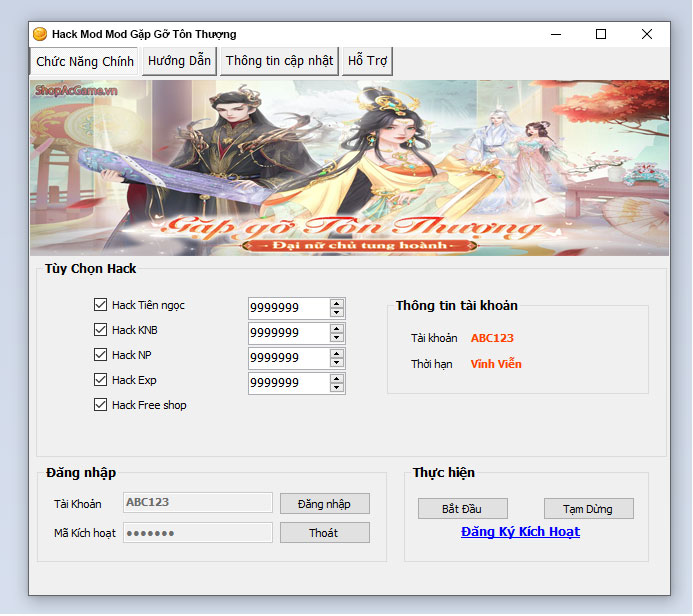The width and height of the screenshot is (693, 616).
Task: Decrease the Hack NP value with down arrow
Action: pyautogui.click(x=337, y=362)
